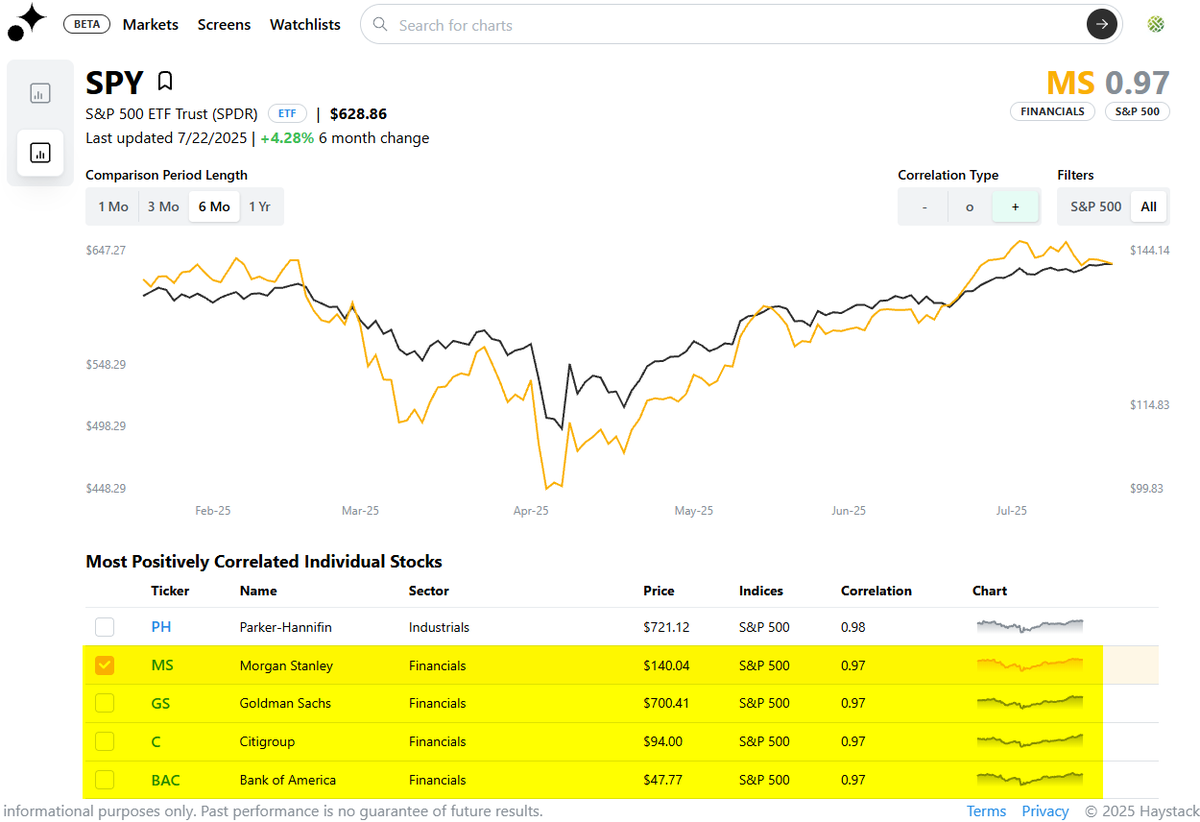Open the Markets menu
This screenshot has width=1200, height=822.
pyautogui.click(x=151, y=24)
